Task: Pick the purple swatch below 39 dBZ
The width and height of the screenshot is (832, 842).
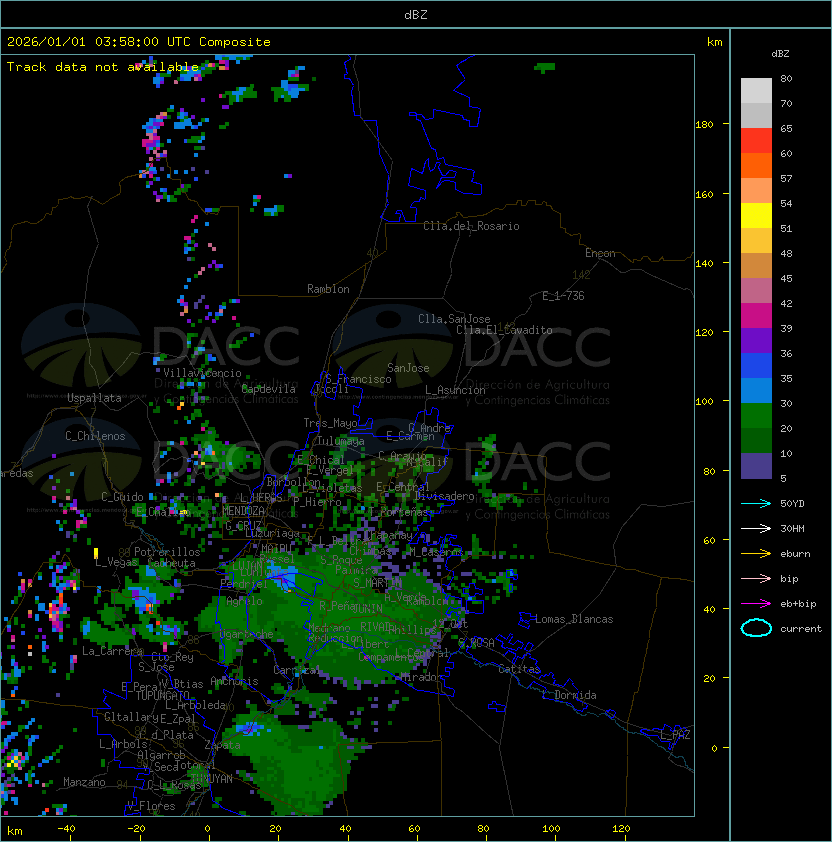Action: point(756,341)
